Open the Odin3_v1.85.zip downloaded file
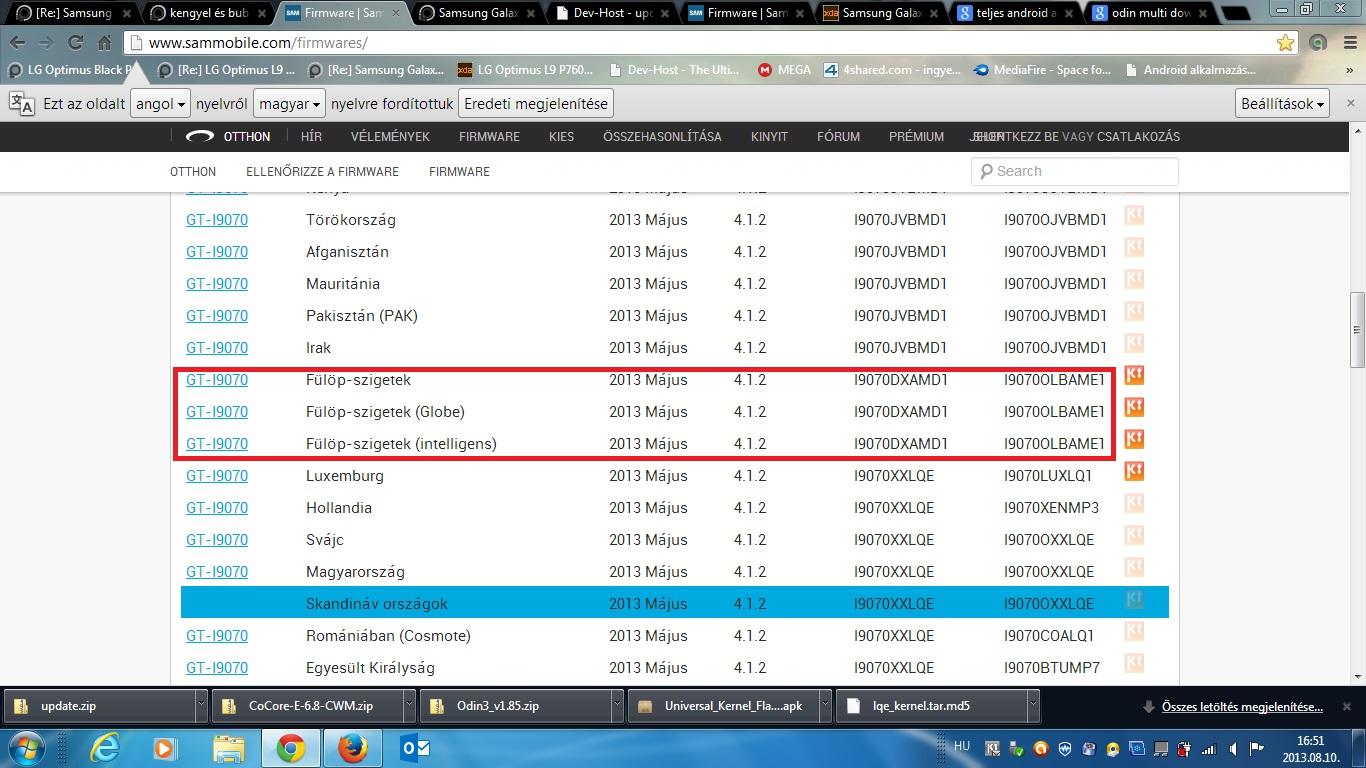Image resolution: width=1366 pixels, height=768 pixels. [515, 706]
